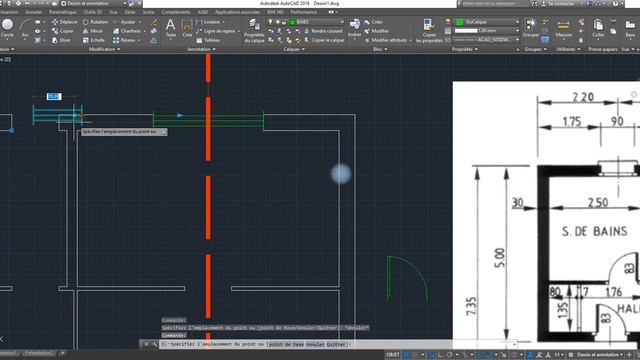Close the command line with X
This screenshot has height=360, width=640.
pyautogui.click(x=146, y=344)
